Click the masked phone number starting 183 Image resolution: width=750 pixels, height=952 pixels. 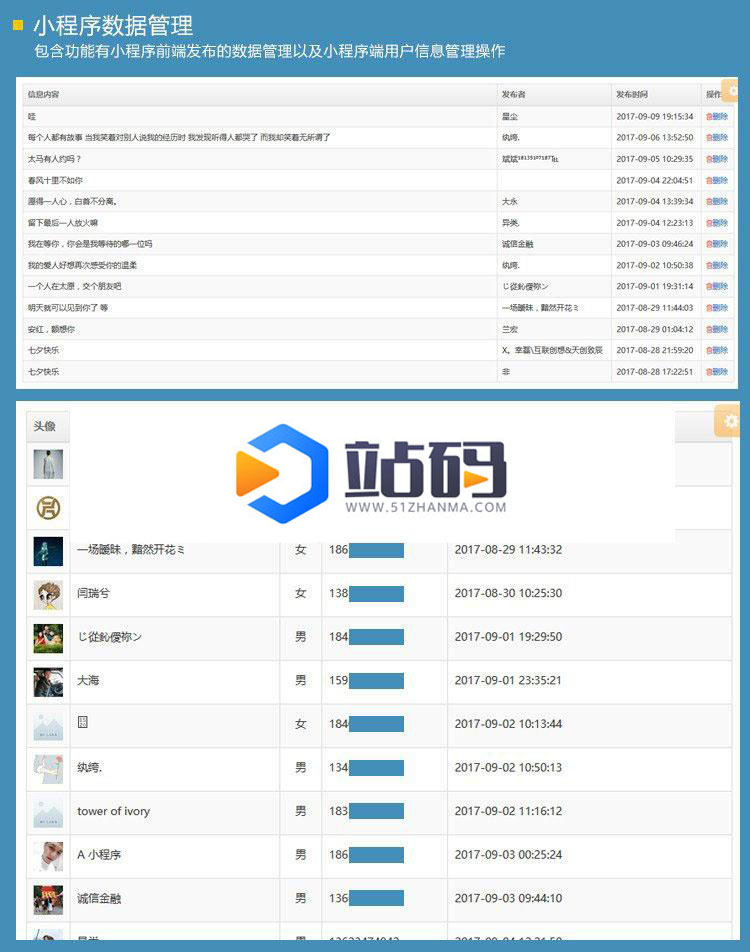[x=366, y=811]
